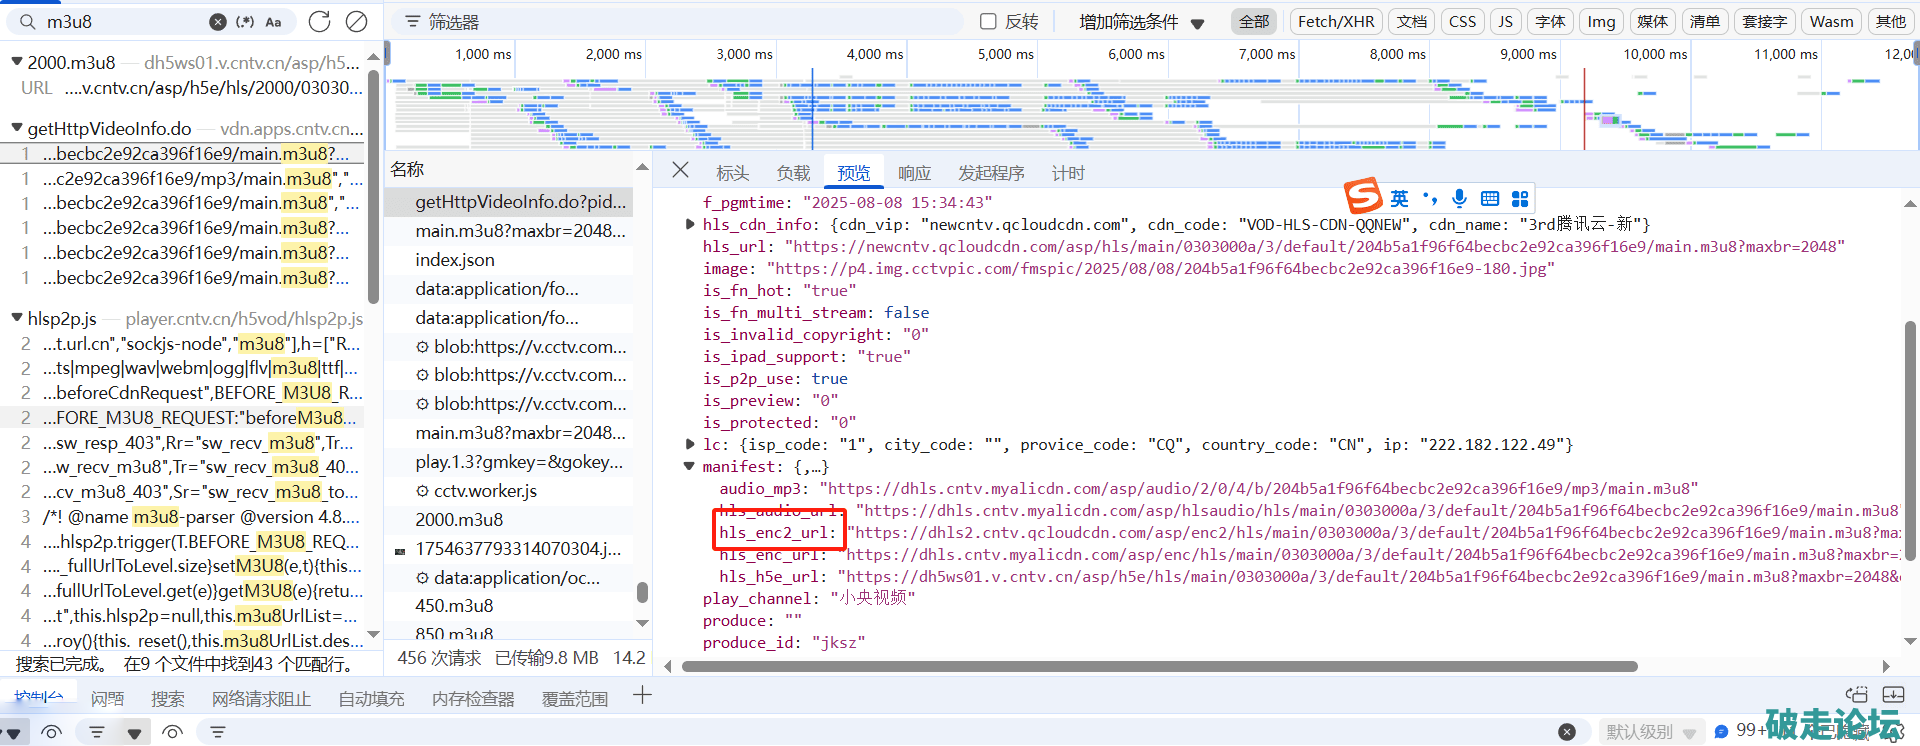This screenshot has width=1920, height=746.
Task: Filter requests by Fetch/XHR type
Action: 1336,21
